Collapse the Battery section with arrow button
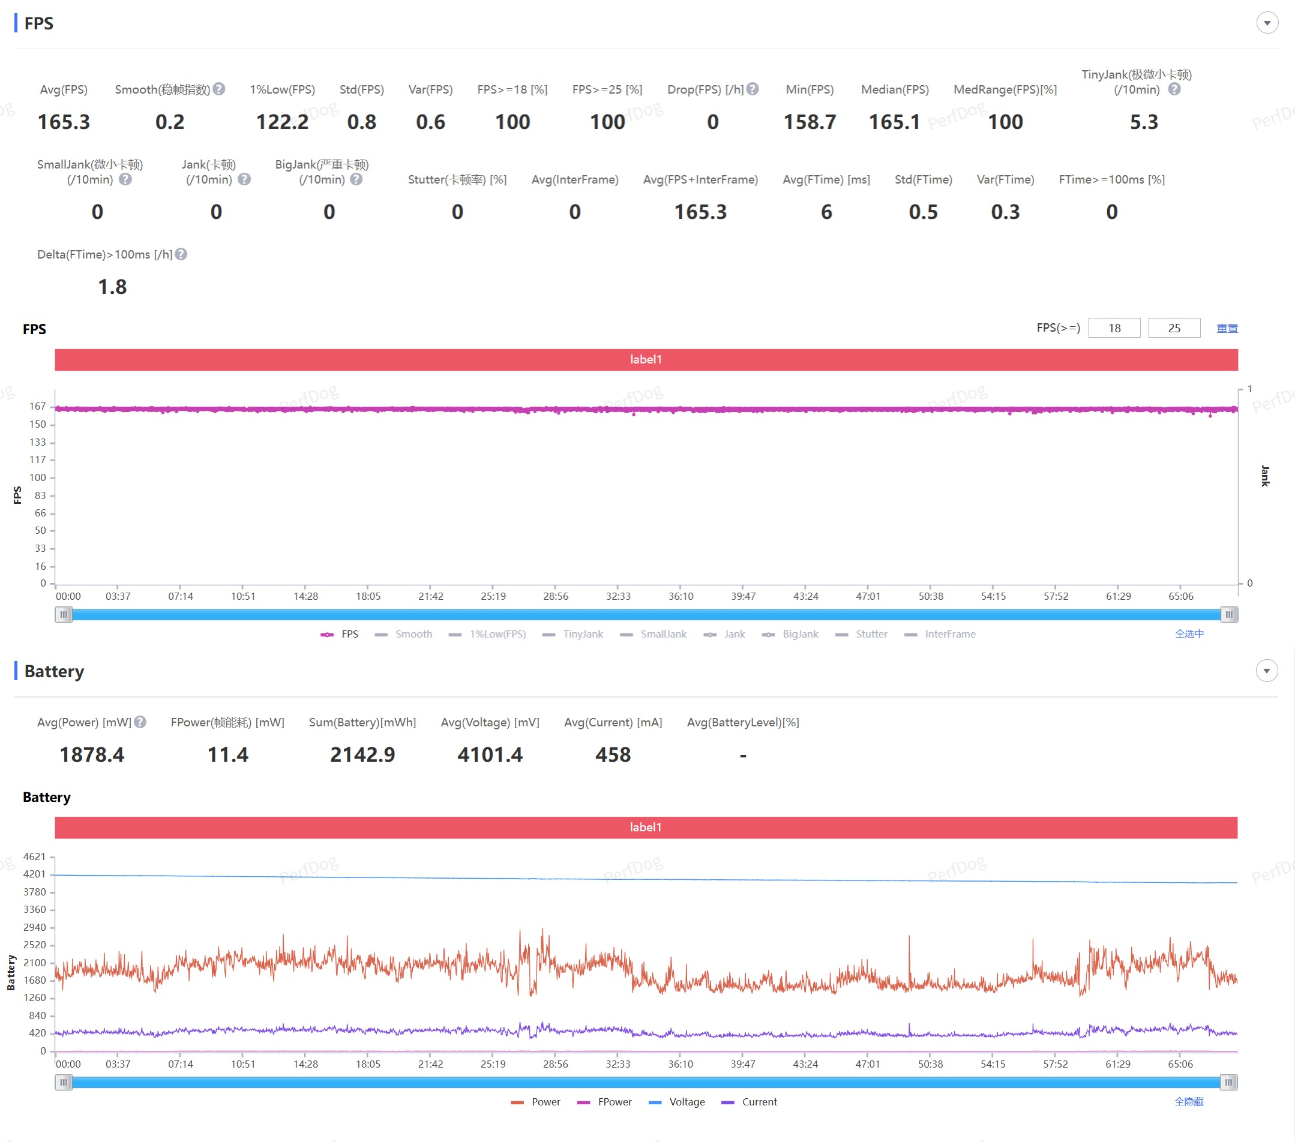The image size is (1295, 1142). click(x=1267, y=671)
